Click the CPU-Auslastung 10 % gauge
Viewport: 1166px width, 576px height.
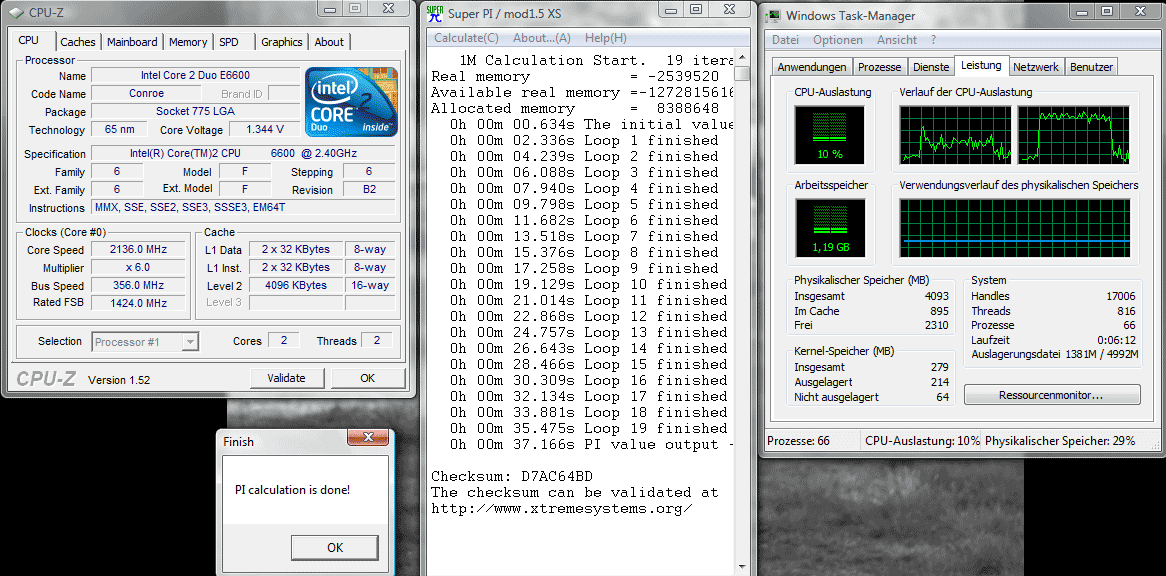(829, 135)
